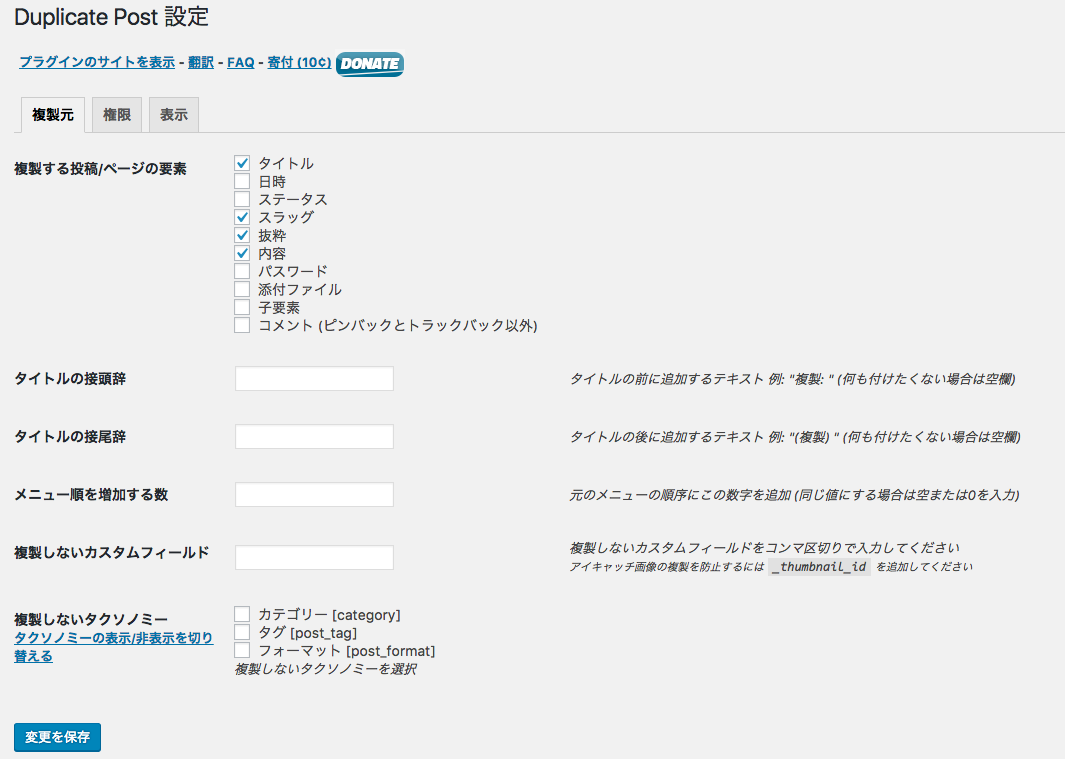Click the 翻訳 link
This screenshot has width=1065, height=759.
tap(201, 62)
